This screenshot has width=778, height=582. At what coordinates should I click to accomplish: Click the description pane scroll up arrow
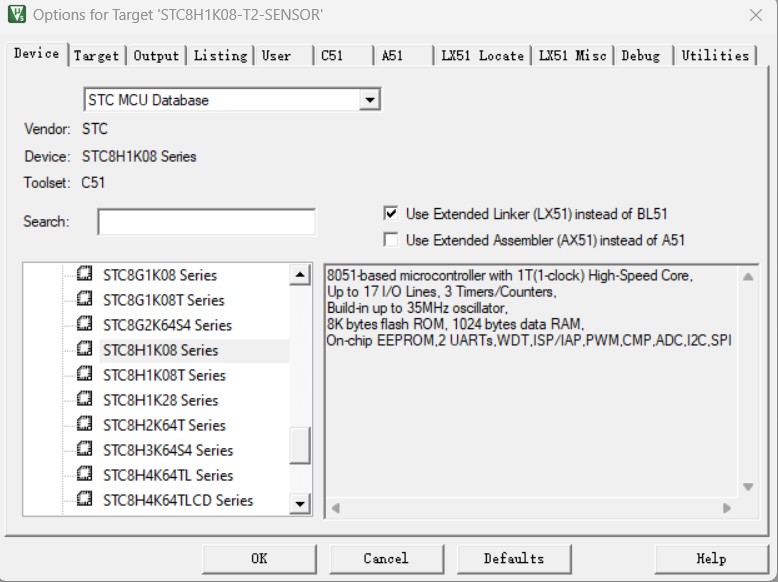point(748,277)
